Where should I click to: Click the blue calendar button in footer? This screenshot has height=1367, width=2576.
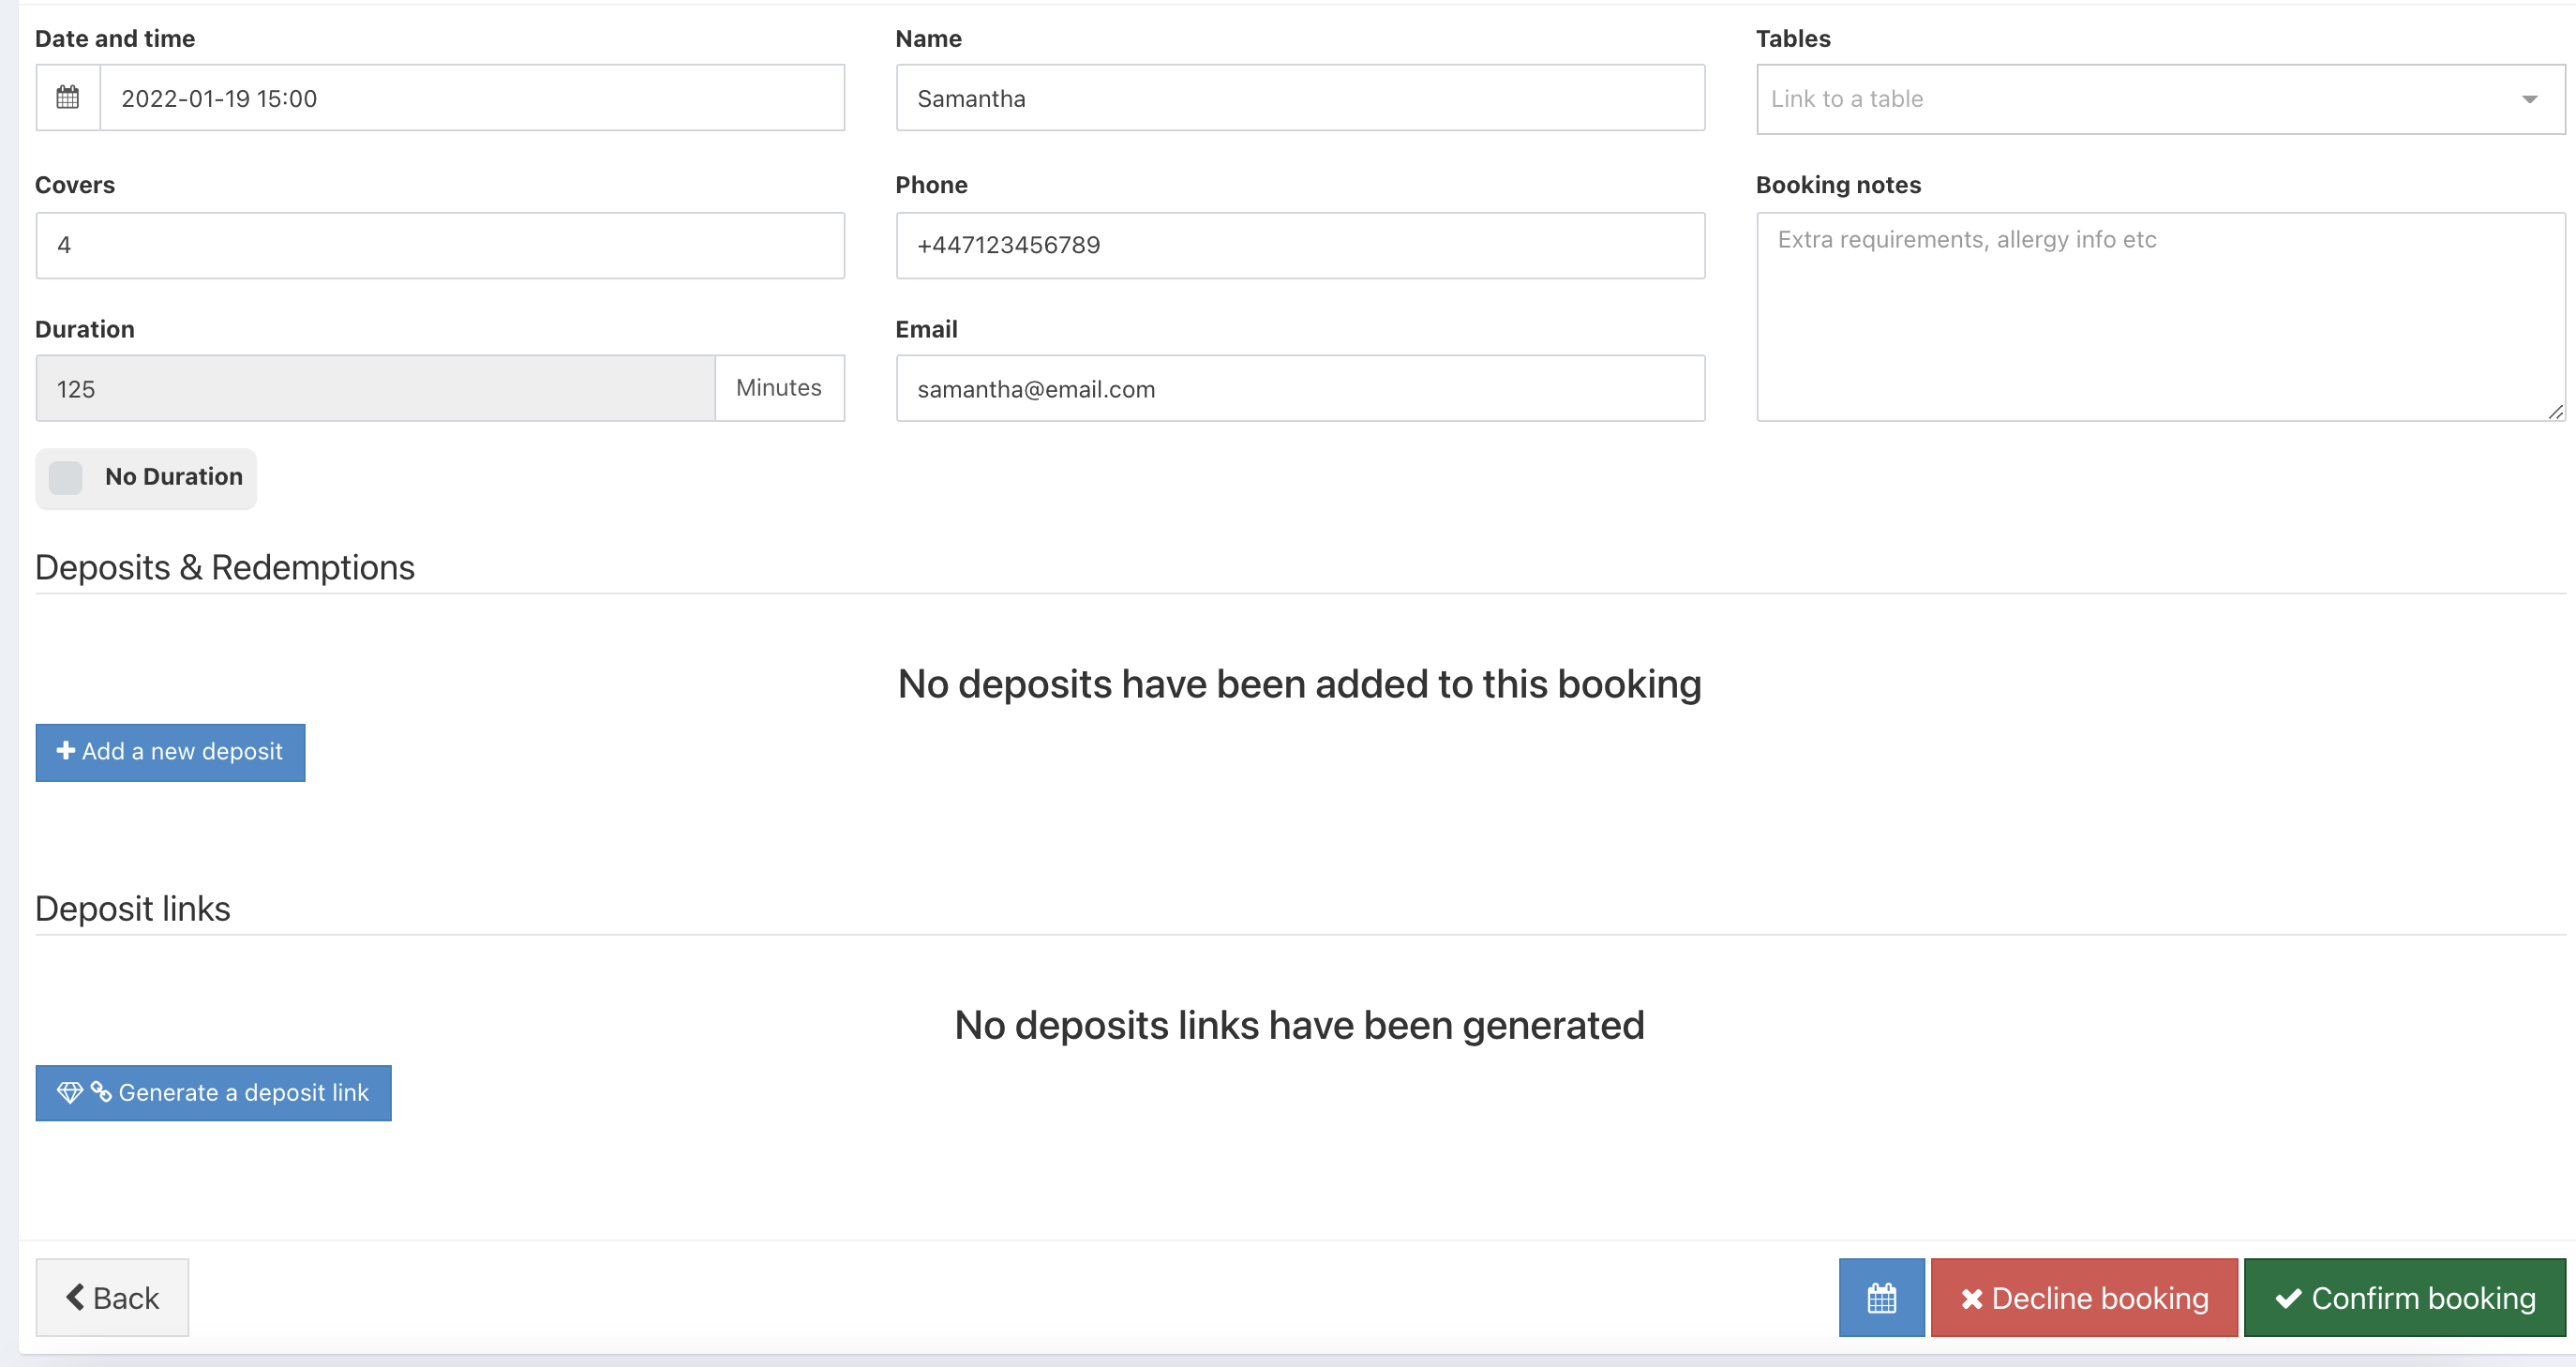pyautogui.click(x=1881, y=1297)
